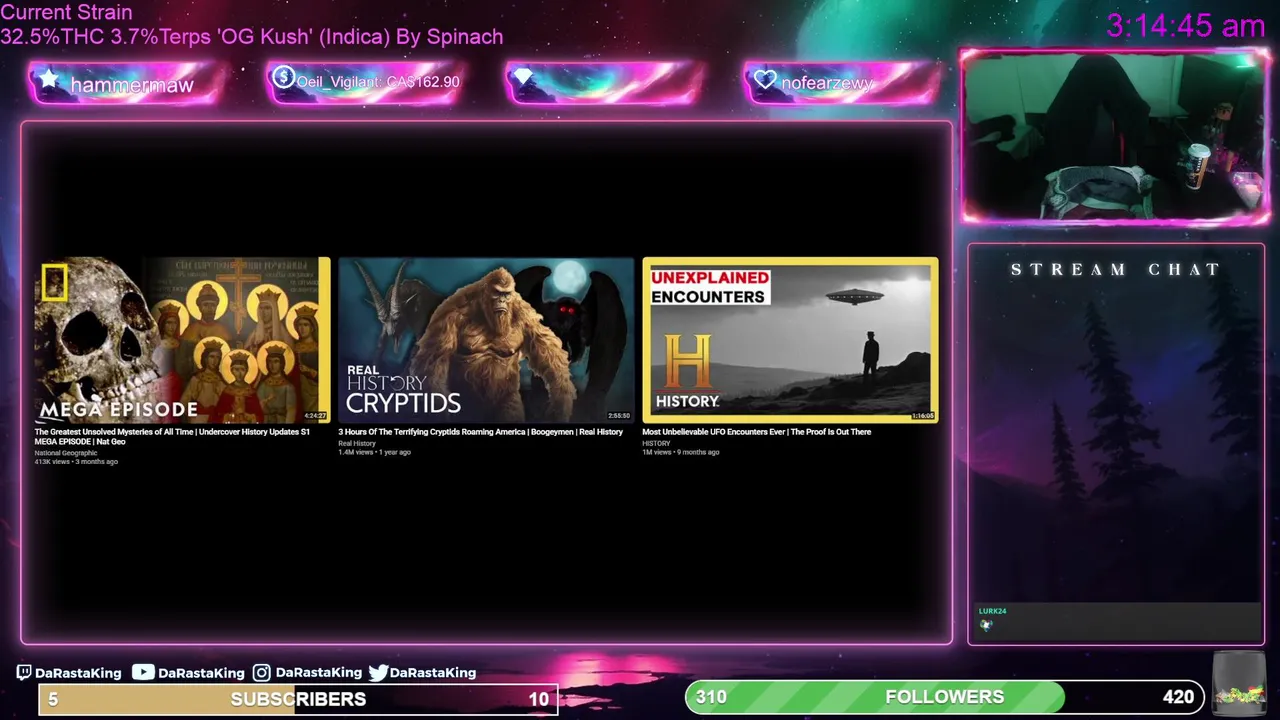Click the FOLLOWERS goal progress bar
This screenshot has height=720, width=1280.
coord(944,697)
